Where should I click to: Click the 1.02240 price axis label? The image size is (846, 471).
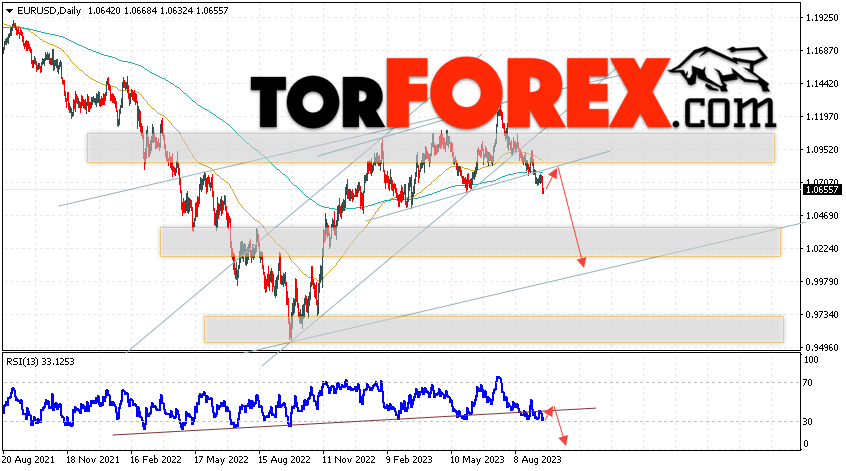[x=822, y=249]
